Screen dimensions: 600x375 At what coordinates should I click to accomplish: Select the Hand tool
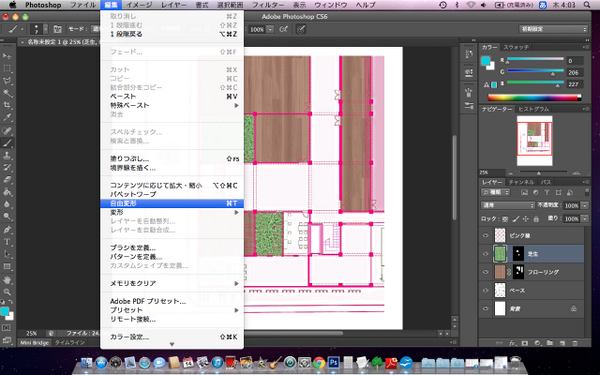7,280
